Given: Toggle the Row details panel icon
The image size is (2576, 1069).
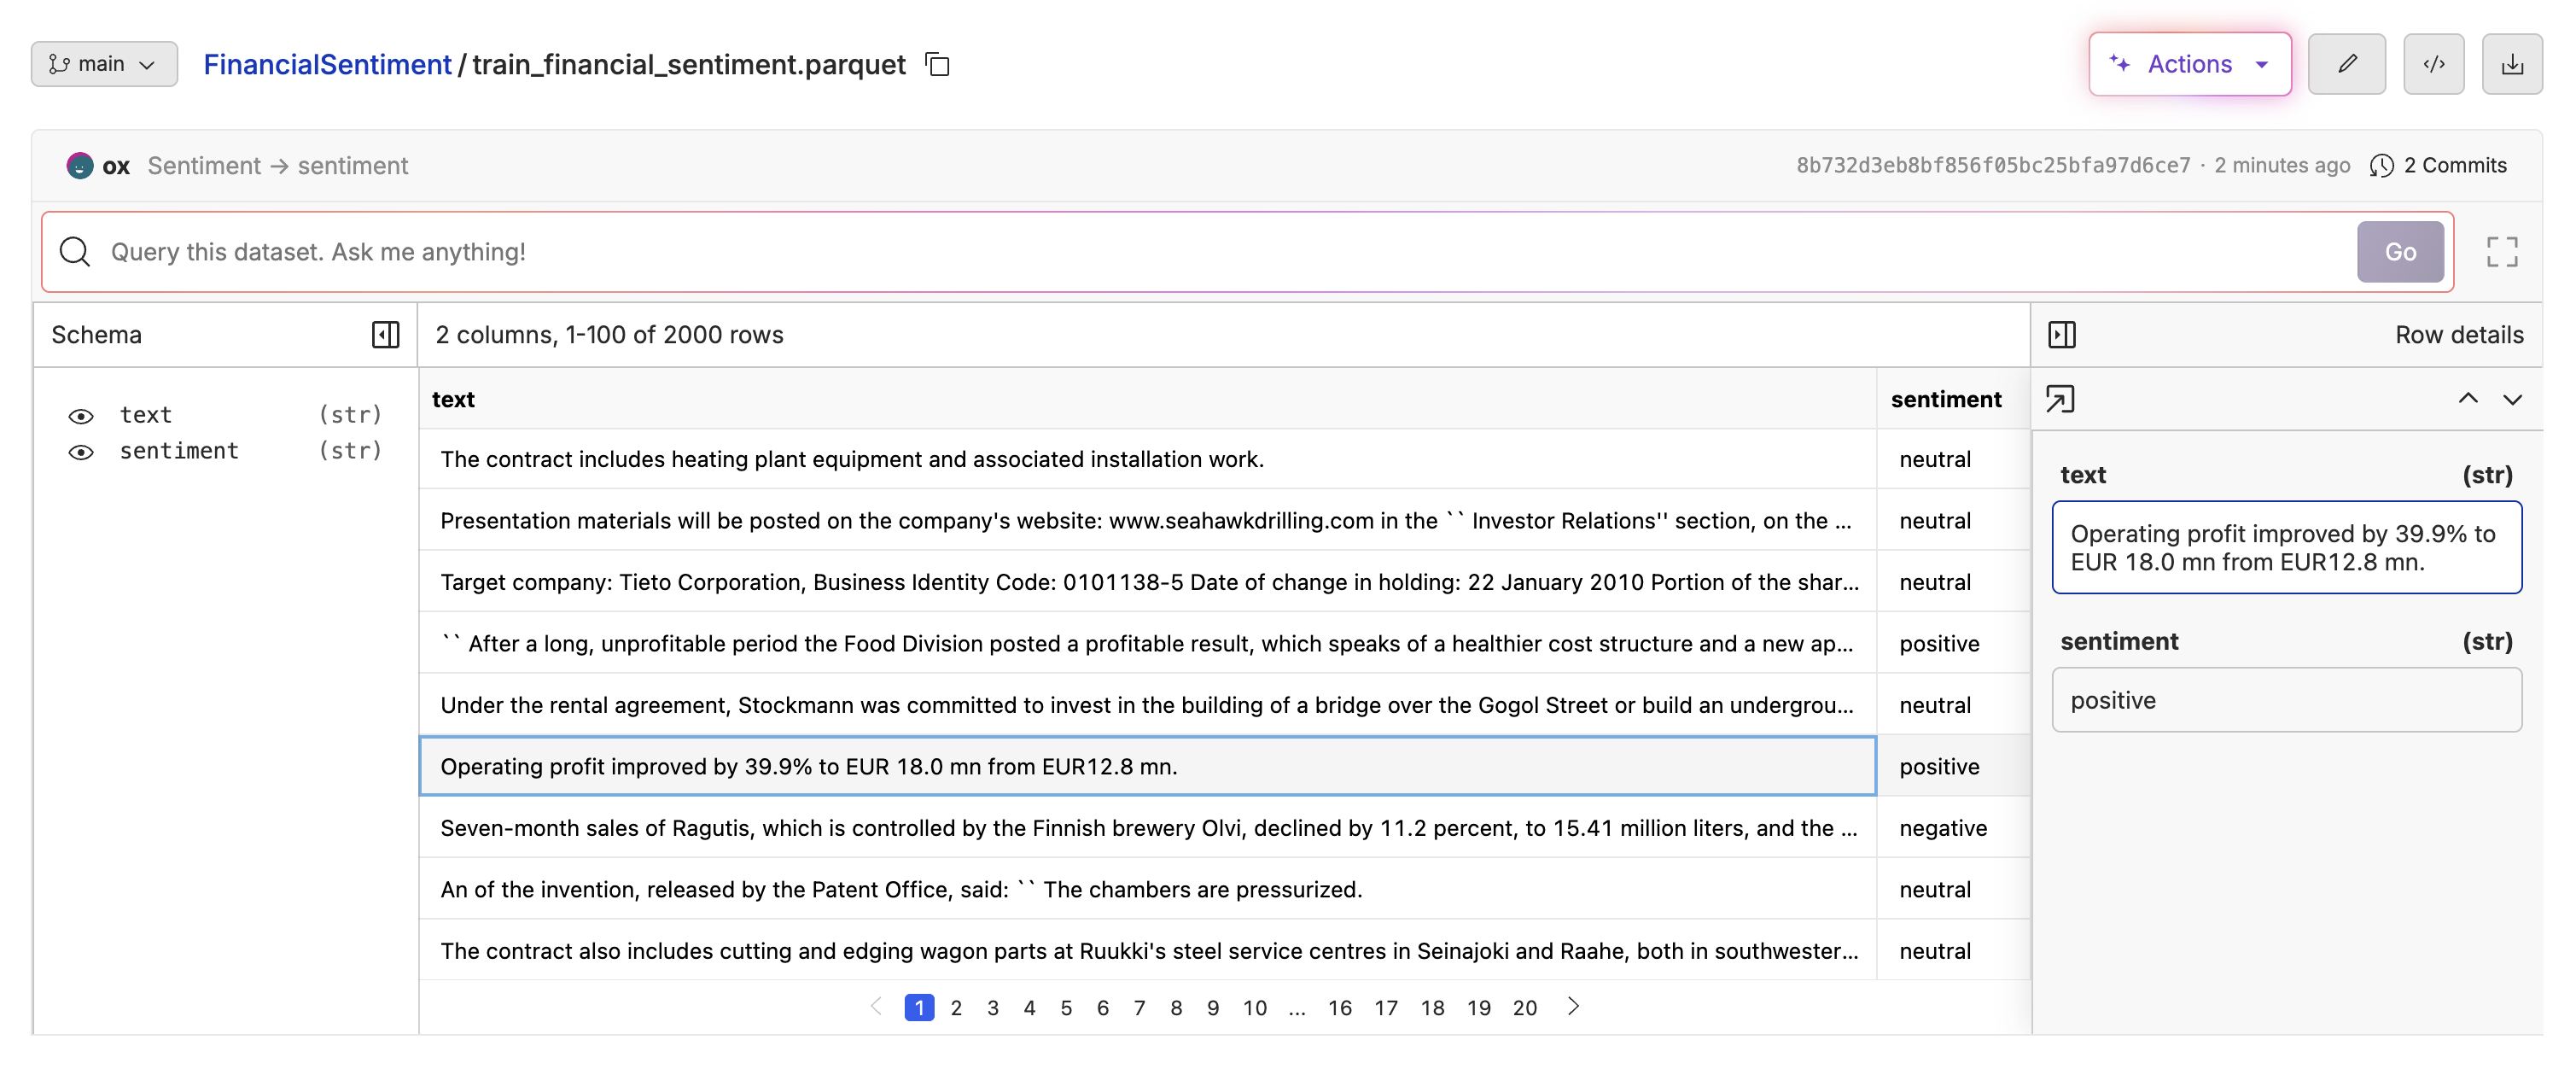Looking at the screenshot, I should point(2062,334).
